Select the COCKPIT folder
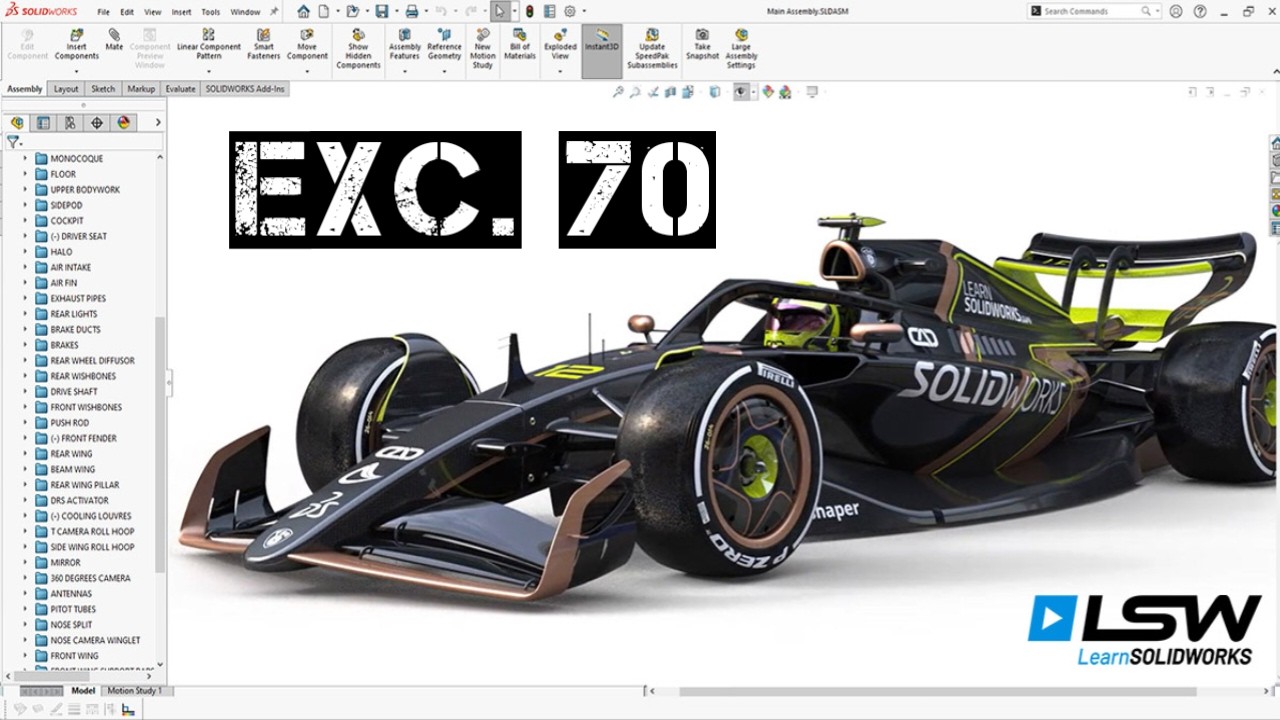 point(67,221)
